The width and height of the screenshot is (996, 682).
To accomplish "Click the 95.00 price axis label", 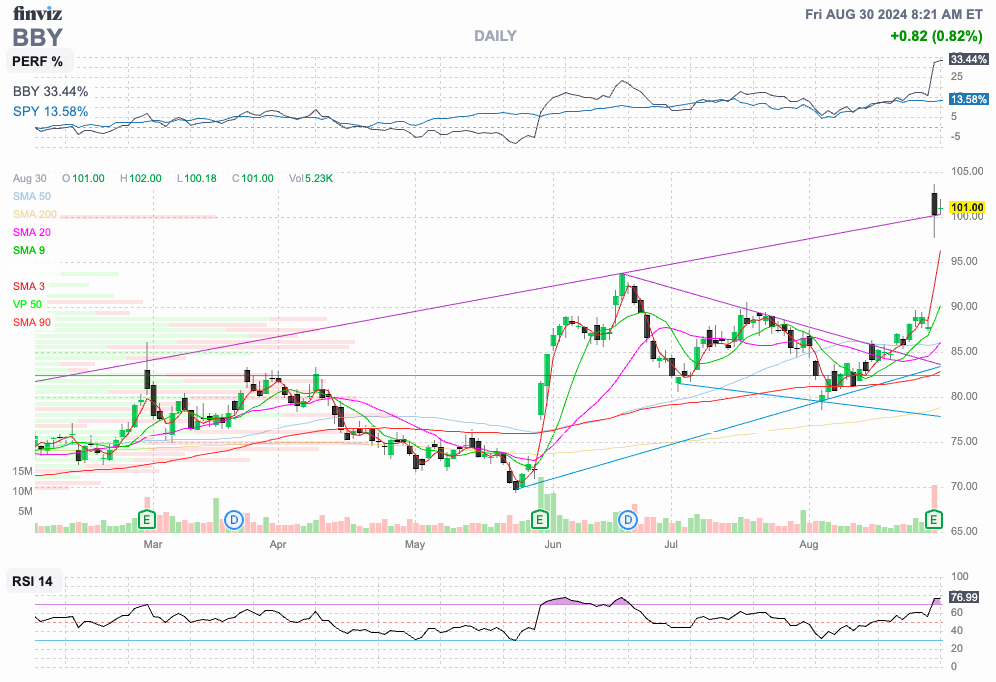I will (x=964, y=261).
